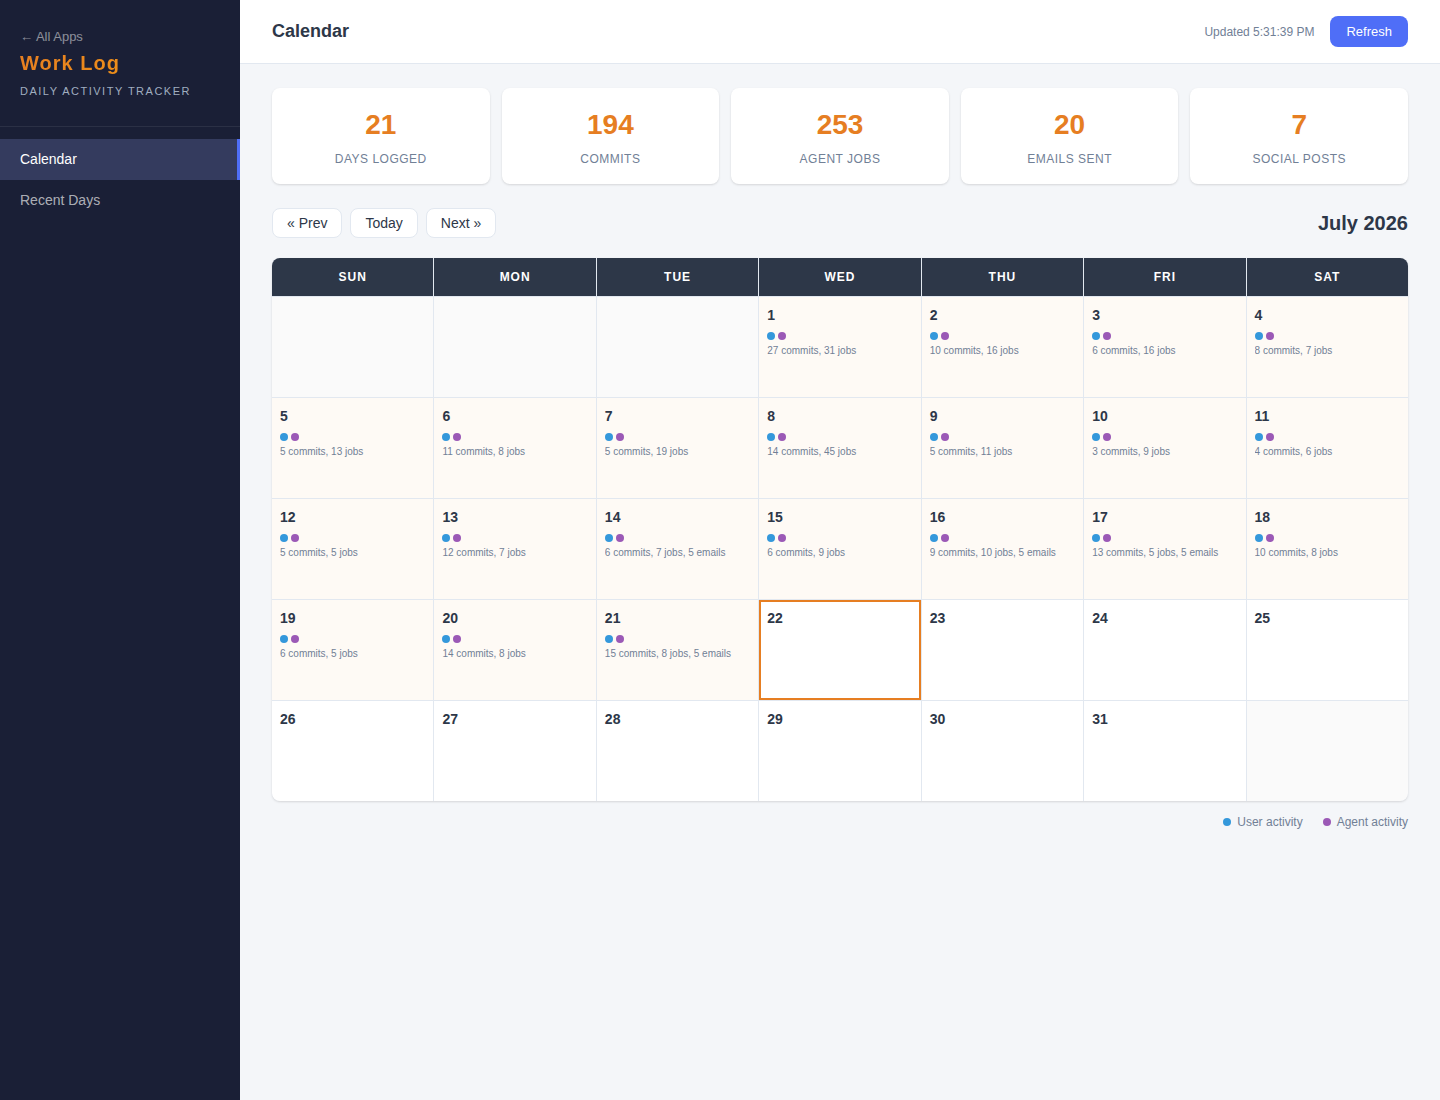Open Recent Days in the sidebar
The width and height of the screenshot is (1440, 1100).
click(x=120, y=200)
